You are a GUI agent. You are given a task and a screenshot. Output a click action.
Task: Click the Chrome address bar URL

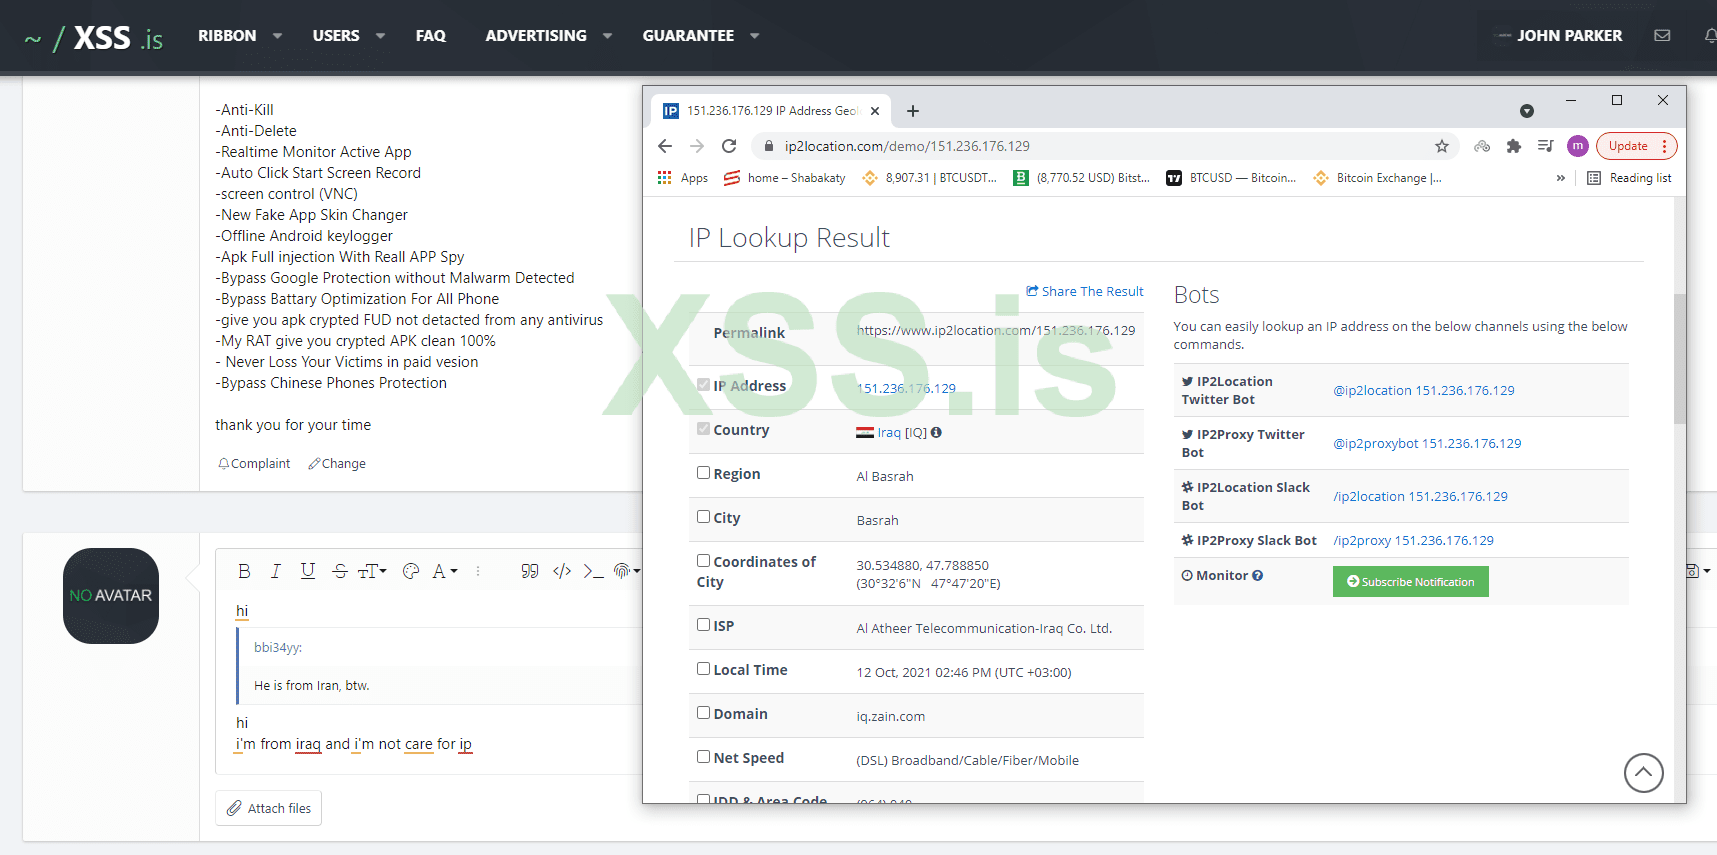click(907, 146)
